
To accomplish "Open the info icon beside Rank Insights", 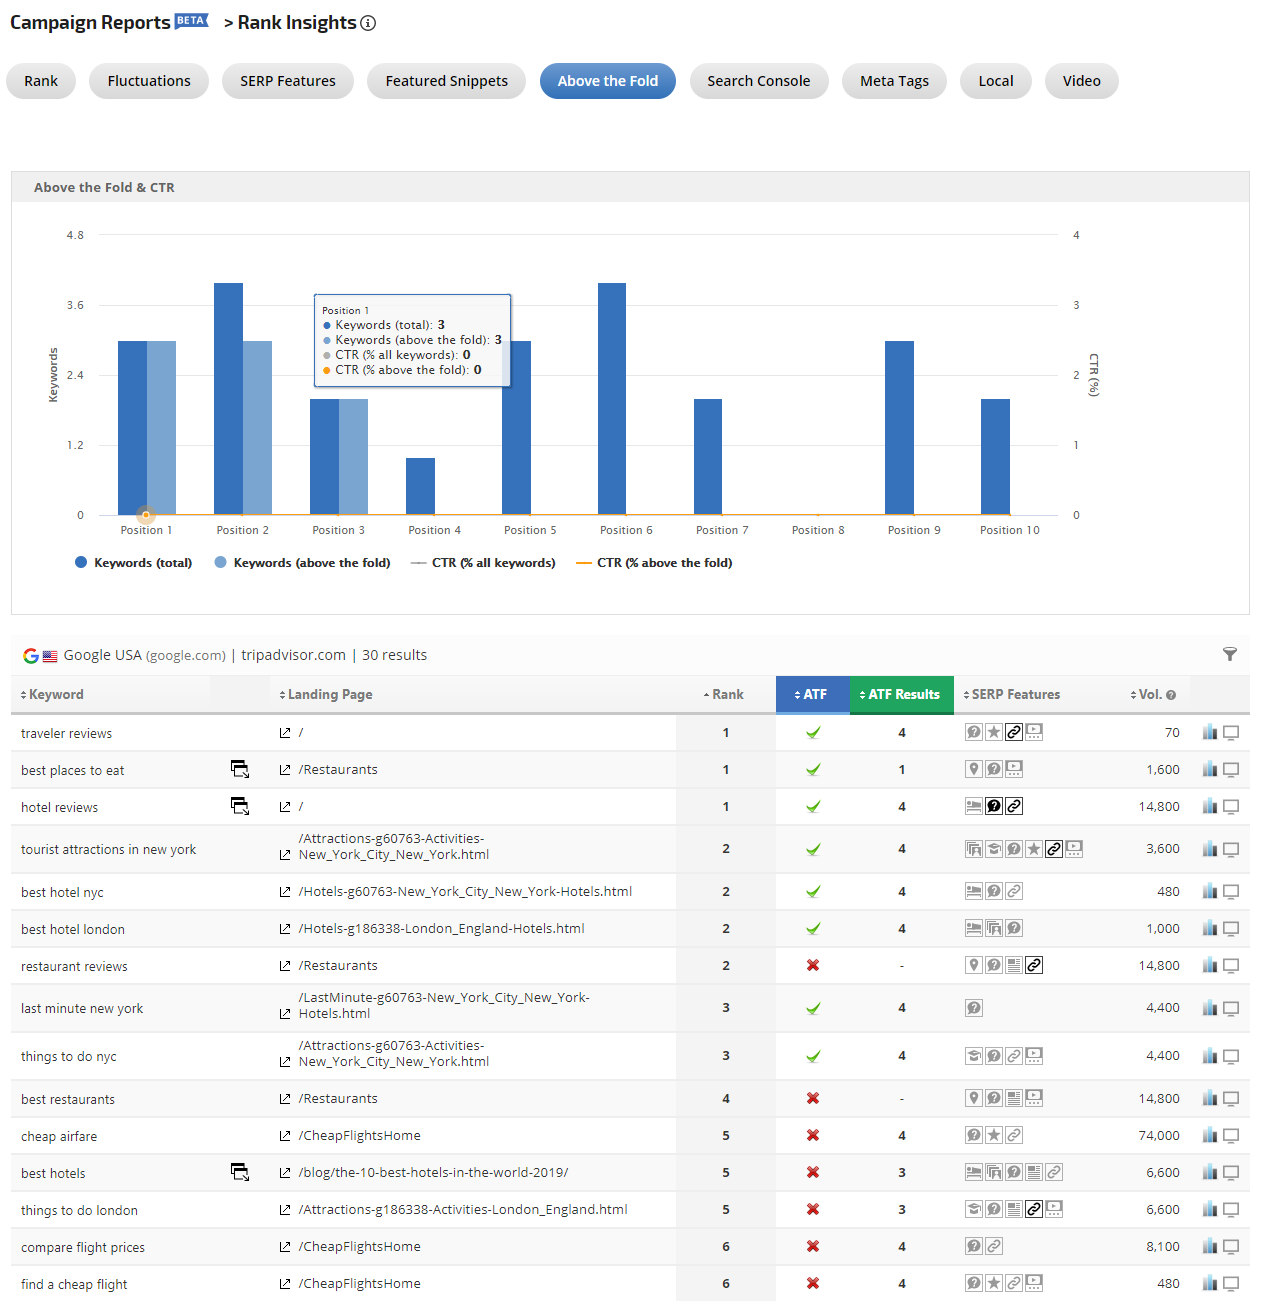I will coord(368,23).
